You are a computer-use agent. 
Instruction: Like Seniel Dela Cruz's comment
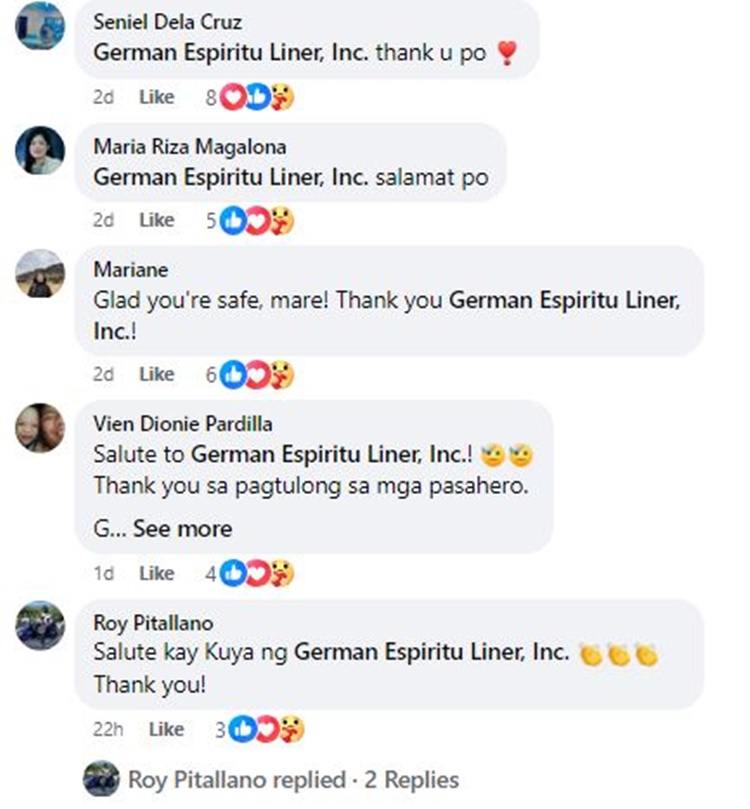157,97
